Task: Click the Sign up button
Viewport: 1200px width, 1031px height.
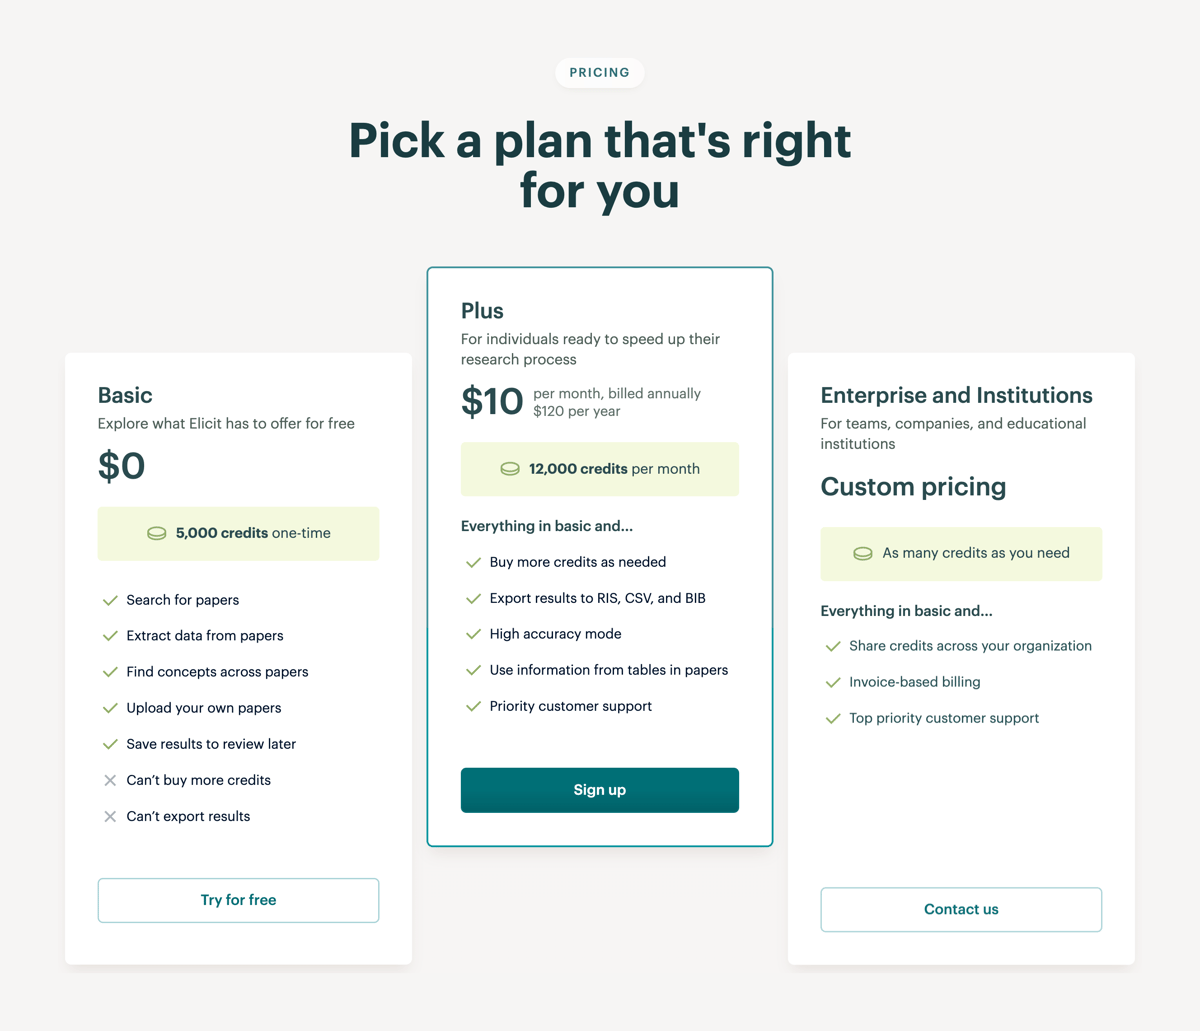Action: point(599,790)
